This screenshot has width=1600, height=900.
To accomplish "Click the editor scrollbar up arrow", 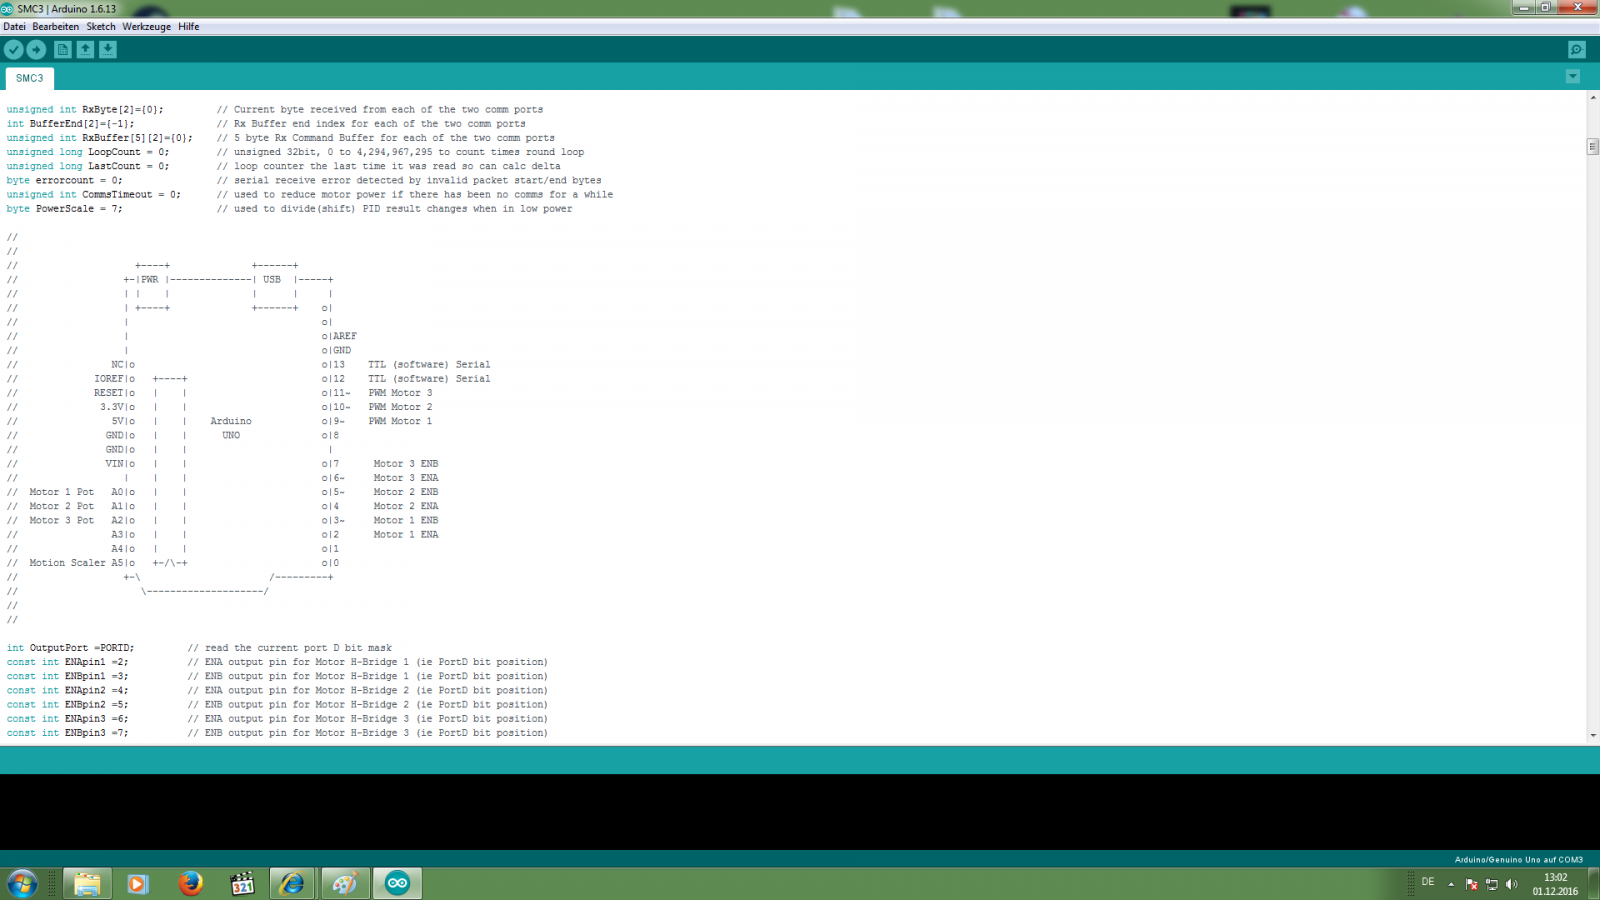I will tap(1593, 97).
